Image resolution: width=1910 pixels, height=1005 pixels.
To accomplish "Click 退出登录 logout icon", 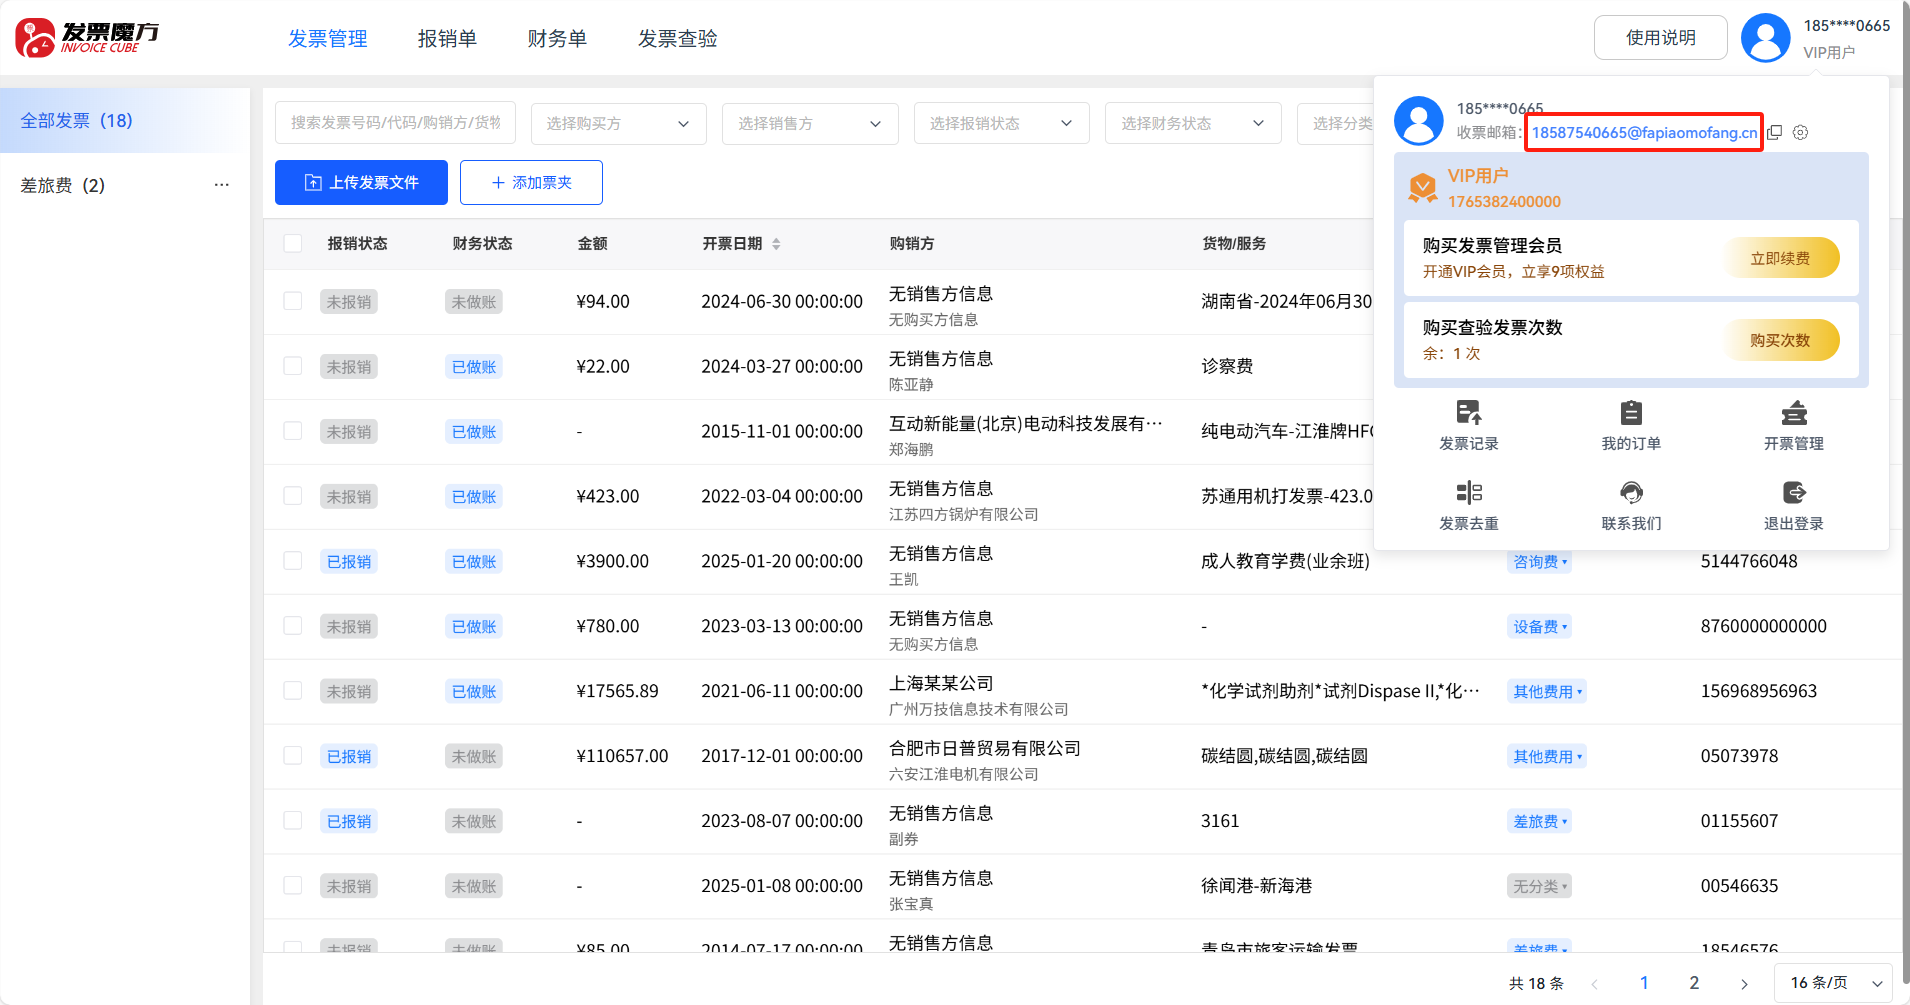I will 1793,493.
